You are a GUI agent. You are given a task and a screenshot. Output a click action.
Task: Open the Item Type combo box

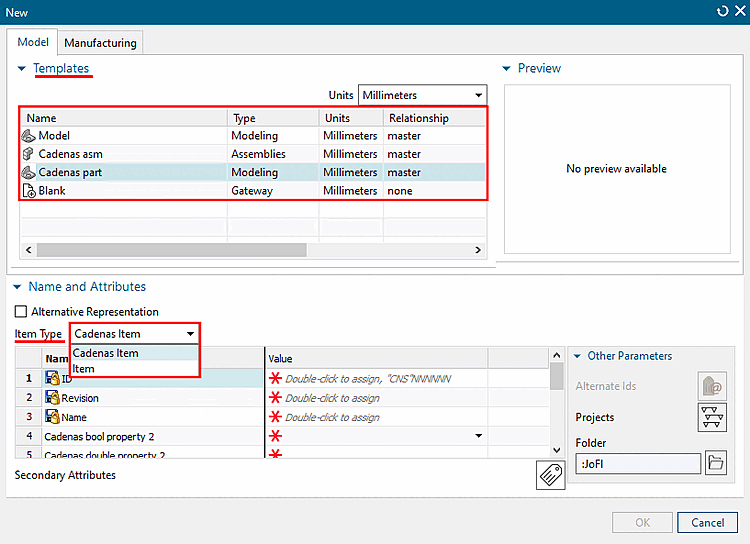pyautogui.click(x=134, y=334)
